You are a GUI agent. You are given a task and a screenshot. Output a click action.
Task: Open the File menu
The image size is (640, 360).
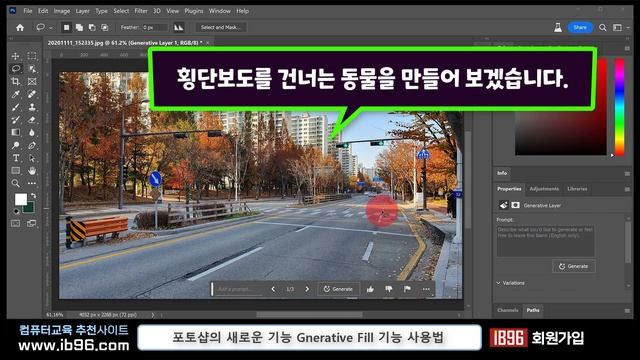[28, 11]
